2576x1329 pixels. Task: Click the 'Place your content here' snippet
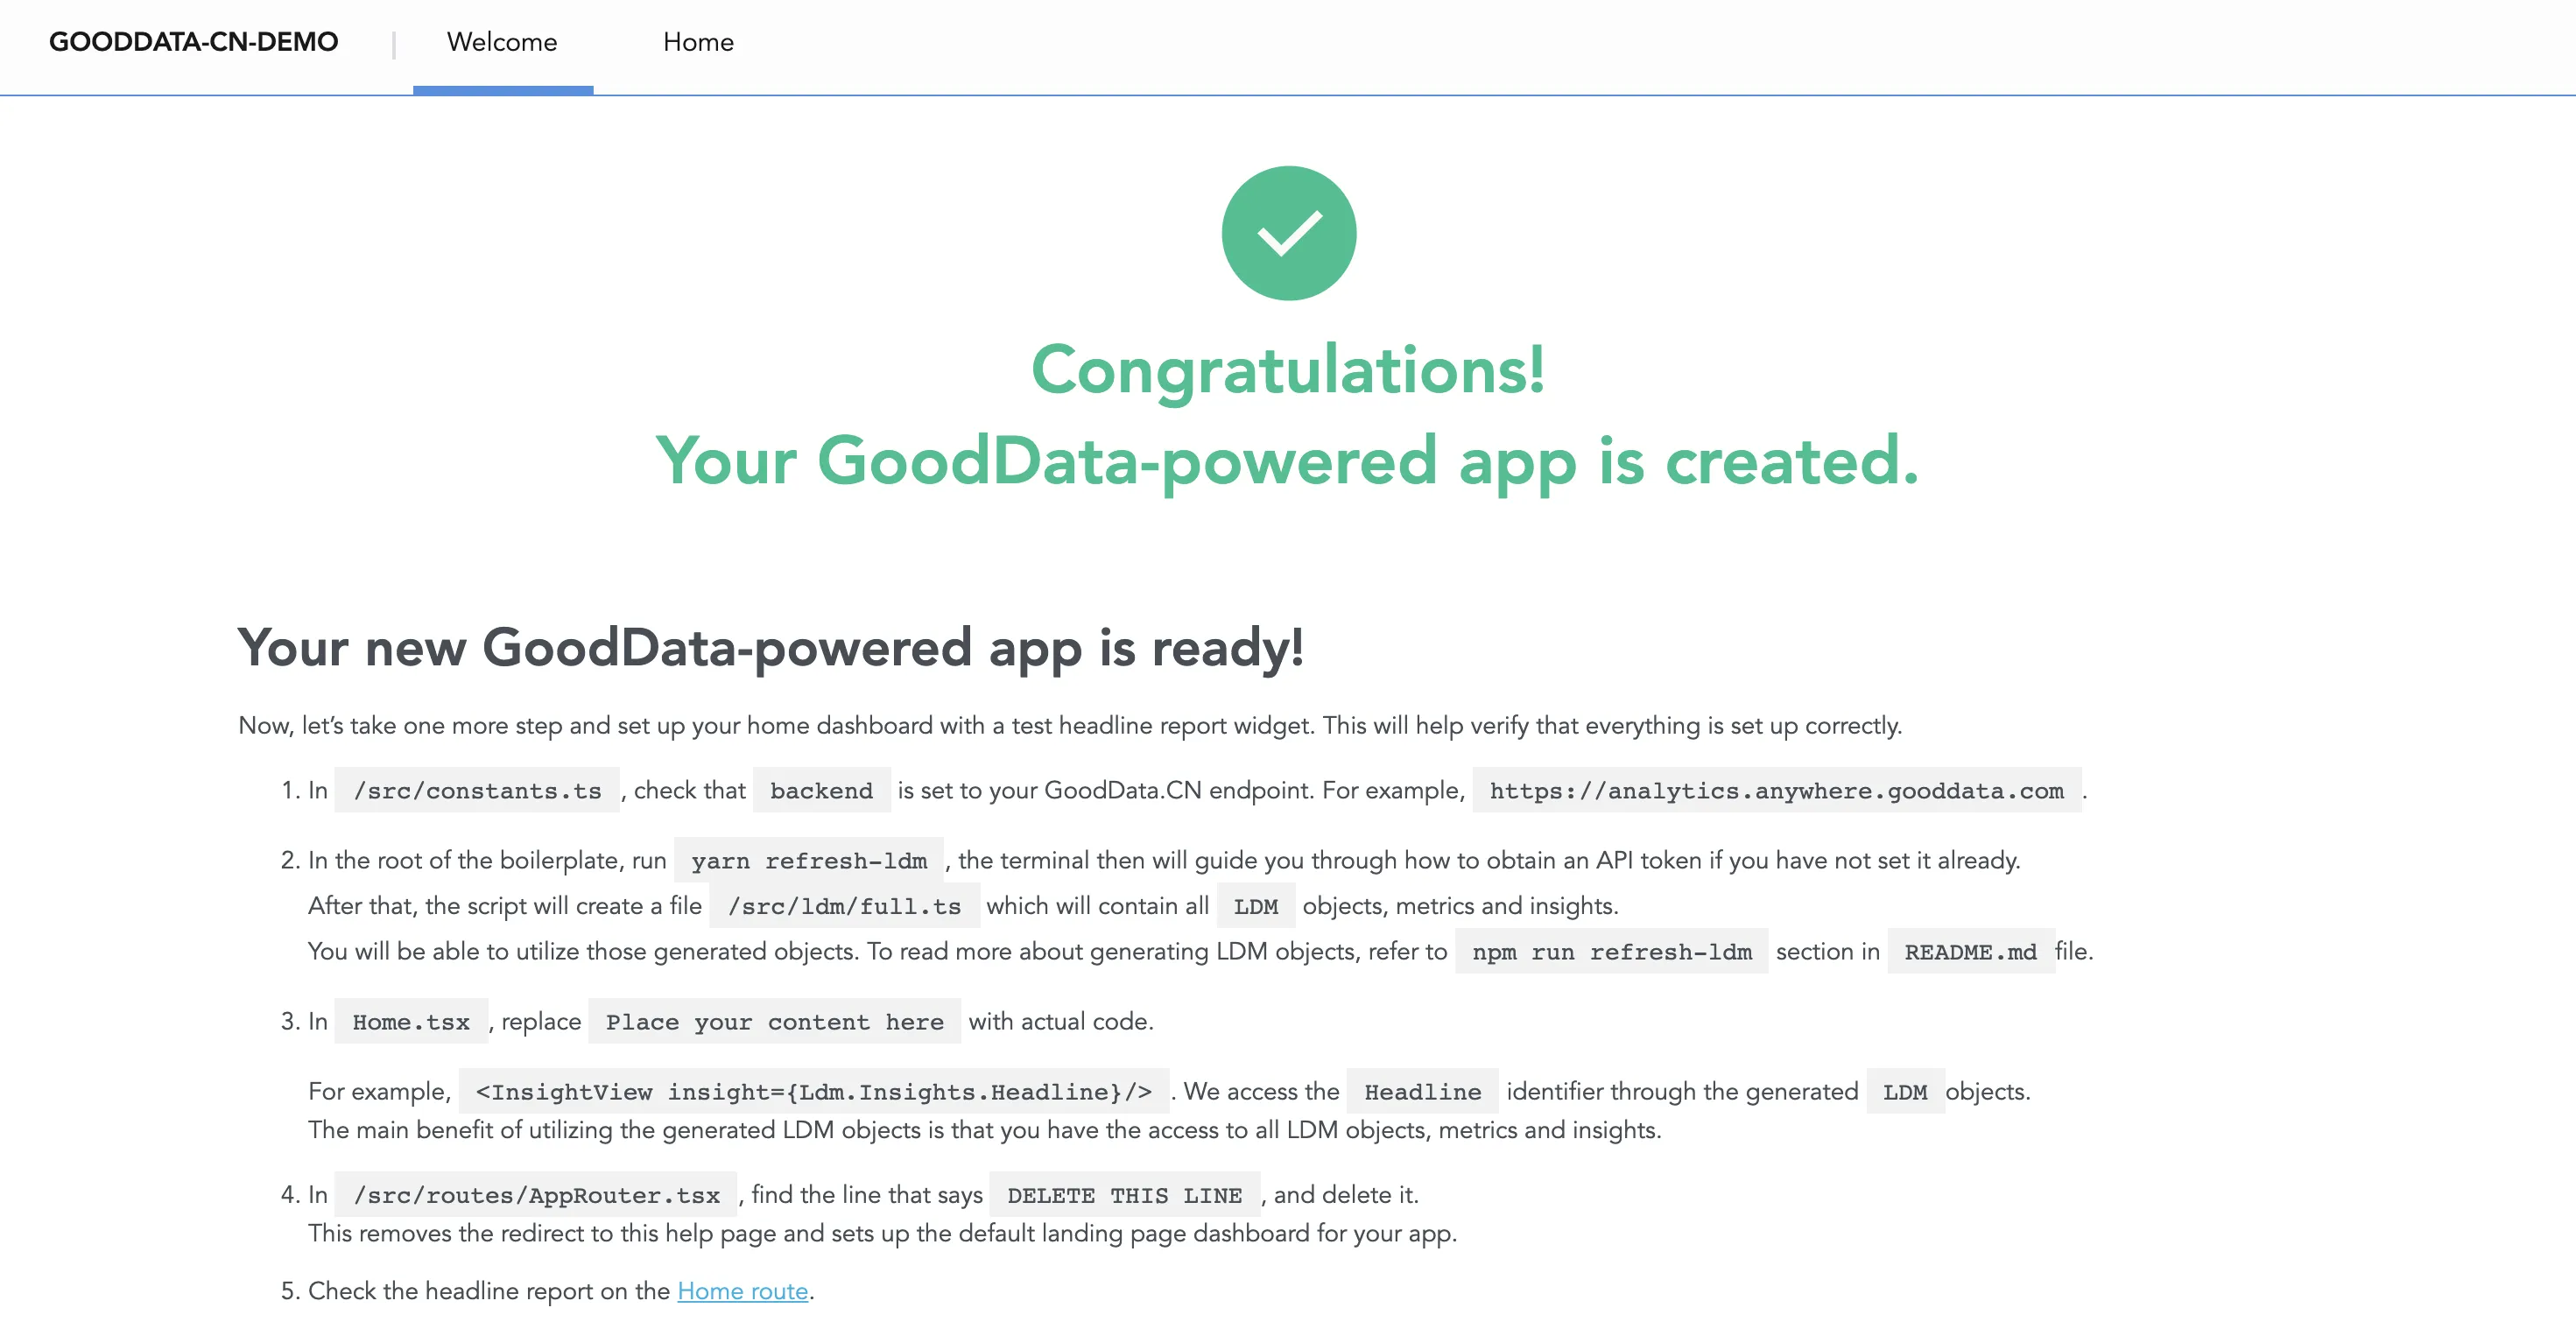pyautogui.click(x=774, y=1021)
